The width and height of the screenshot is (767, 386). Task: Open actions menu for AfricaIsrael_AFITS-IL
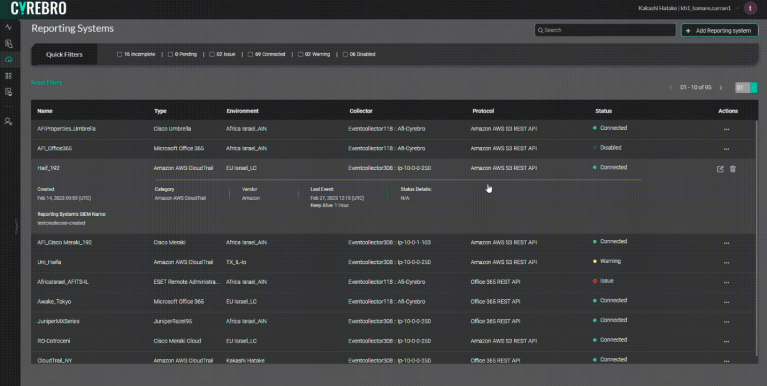tap(726, 282)
